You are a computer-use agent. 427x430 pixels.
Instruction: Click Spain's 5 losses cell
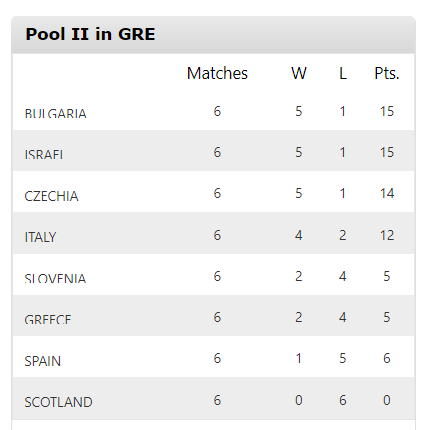coord(343,358)
